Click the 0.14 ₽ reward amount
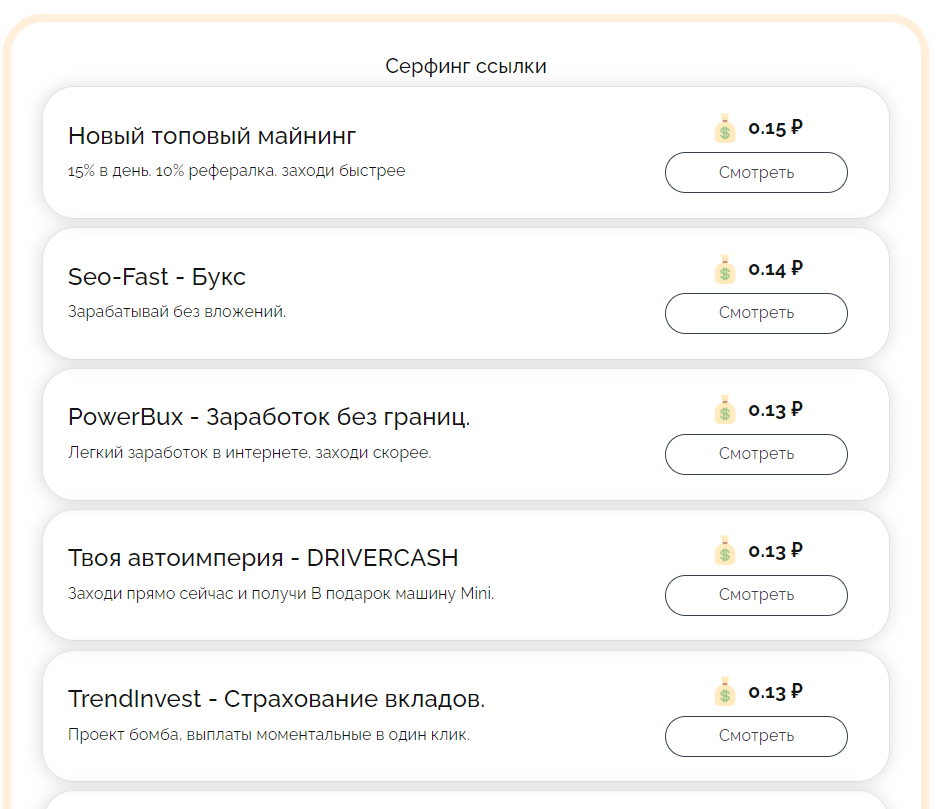The width and height of the screenshot is (946, 809). (x=776, y=269)
